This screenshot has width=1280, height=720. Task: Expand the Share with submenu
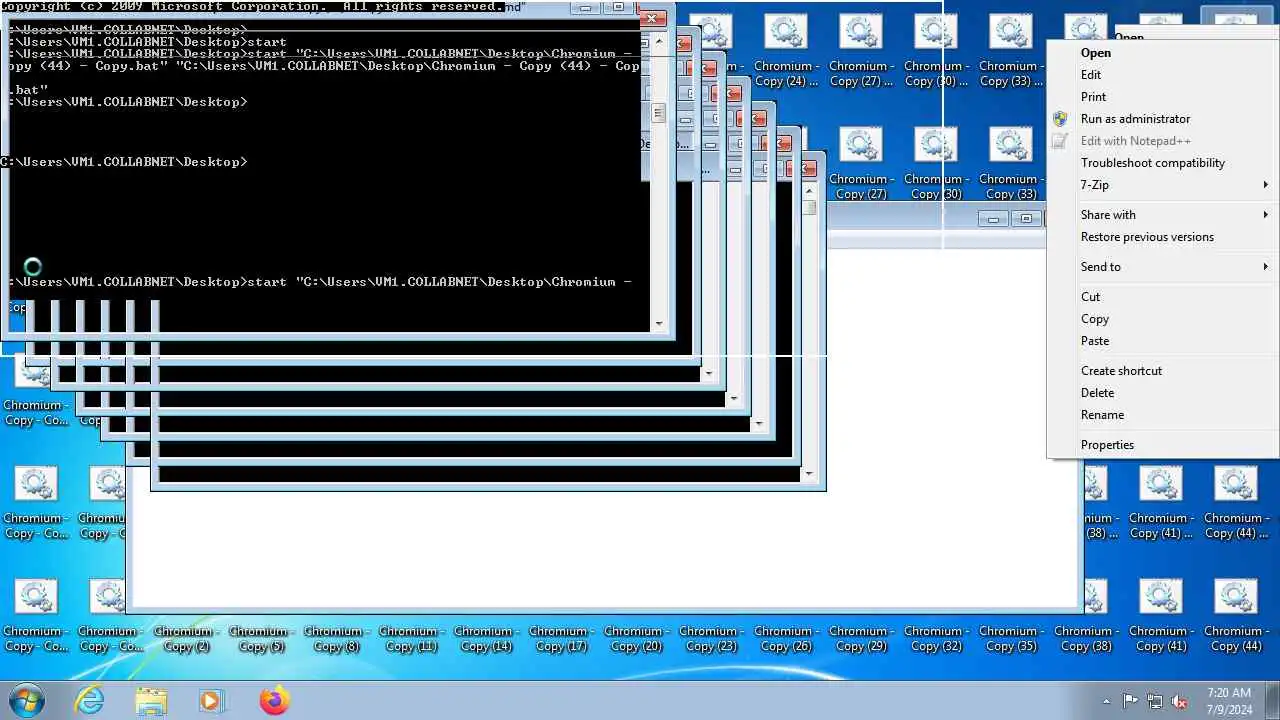tap(1162, 215)
